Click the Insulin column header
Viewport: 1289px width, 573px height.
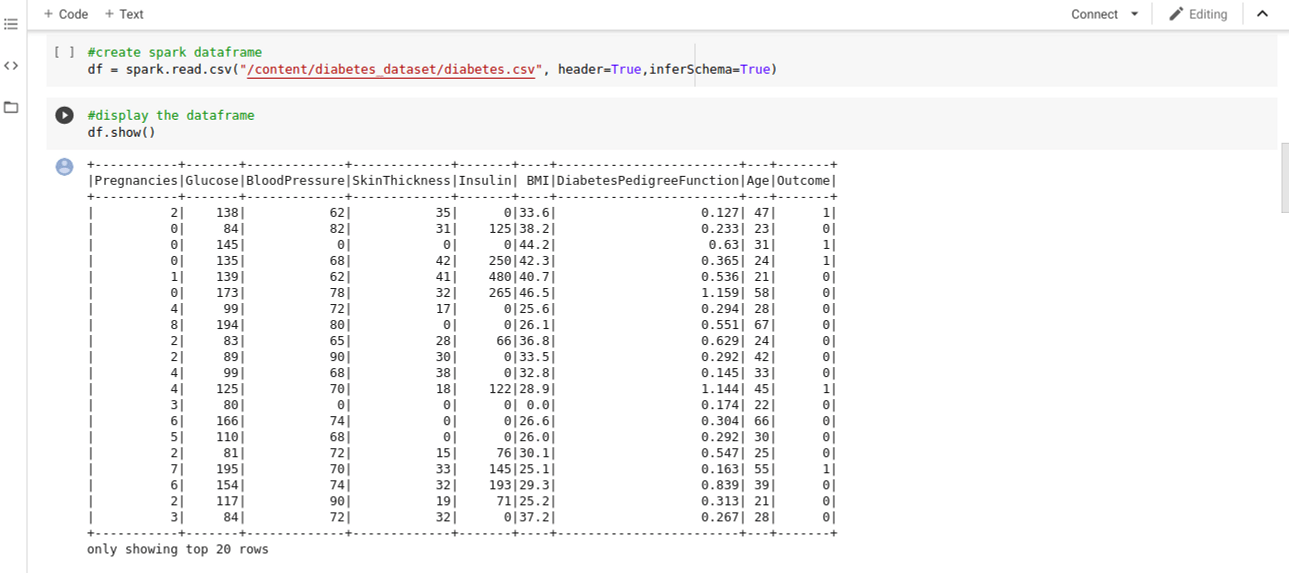coord(485,181)
